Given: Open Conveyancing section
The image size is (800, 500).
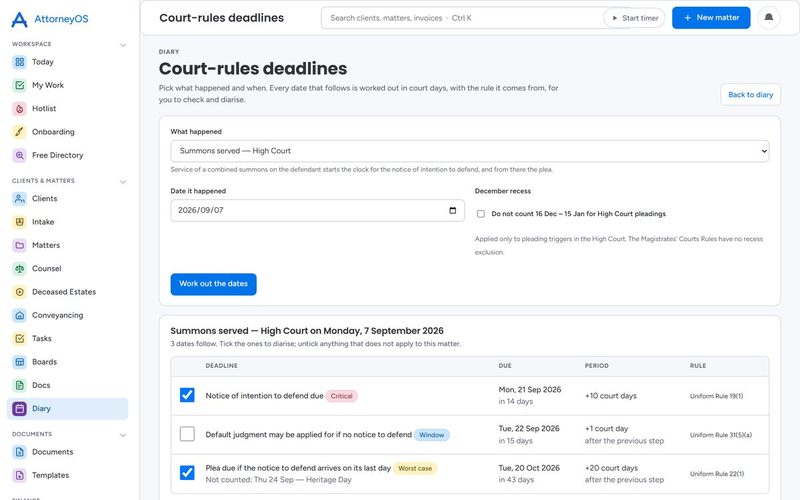Looking at the screenshot, I should (67, 315).
